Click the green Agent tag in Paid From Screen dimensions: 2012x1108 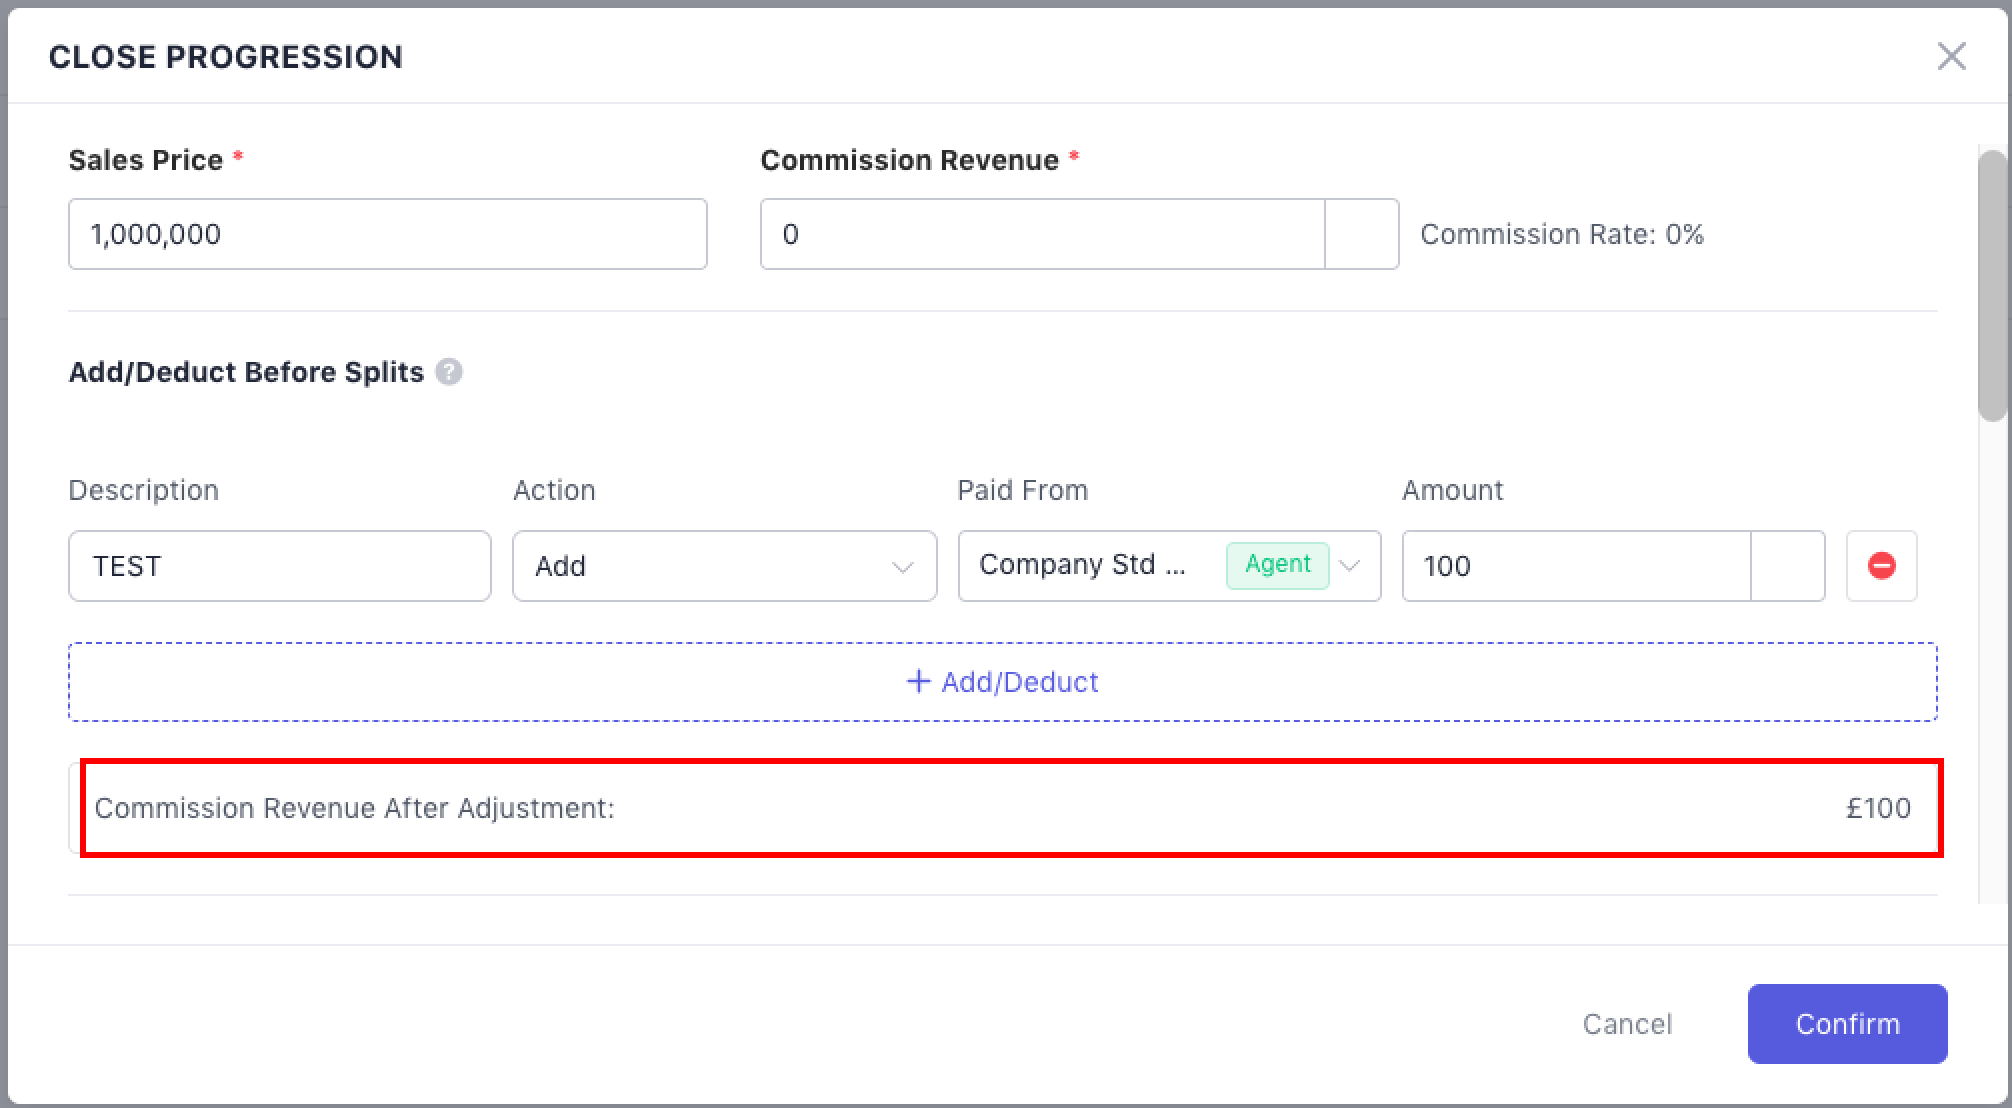(1277, 565)
